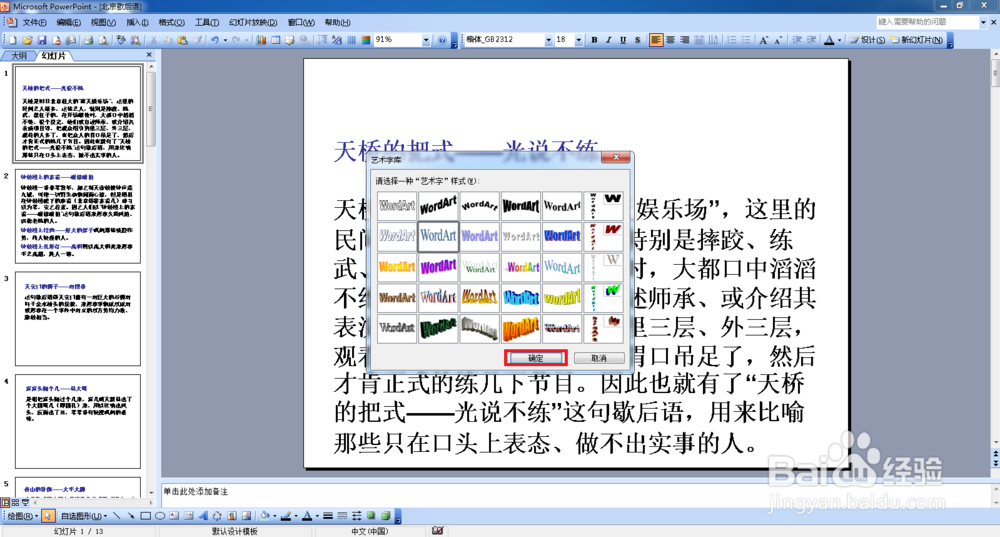
Task: Open the zoom percentage dropdown
Action: click(426, 40)
